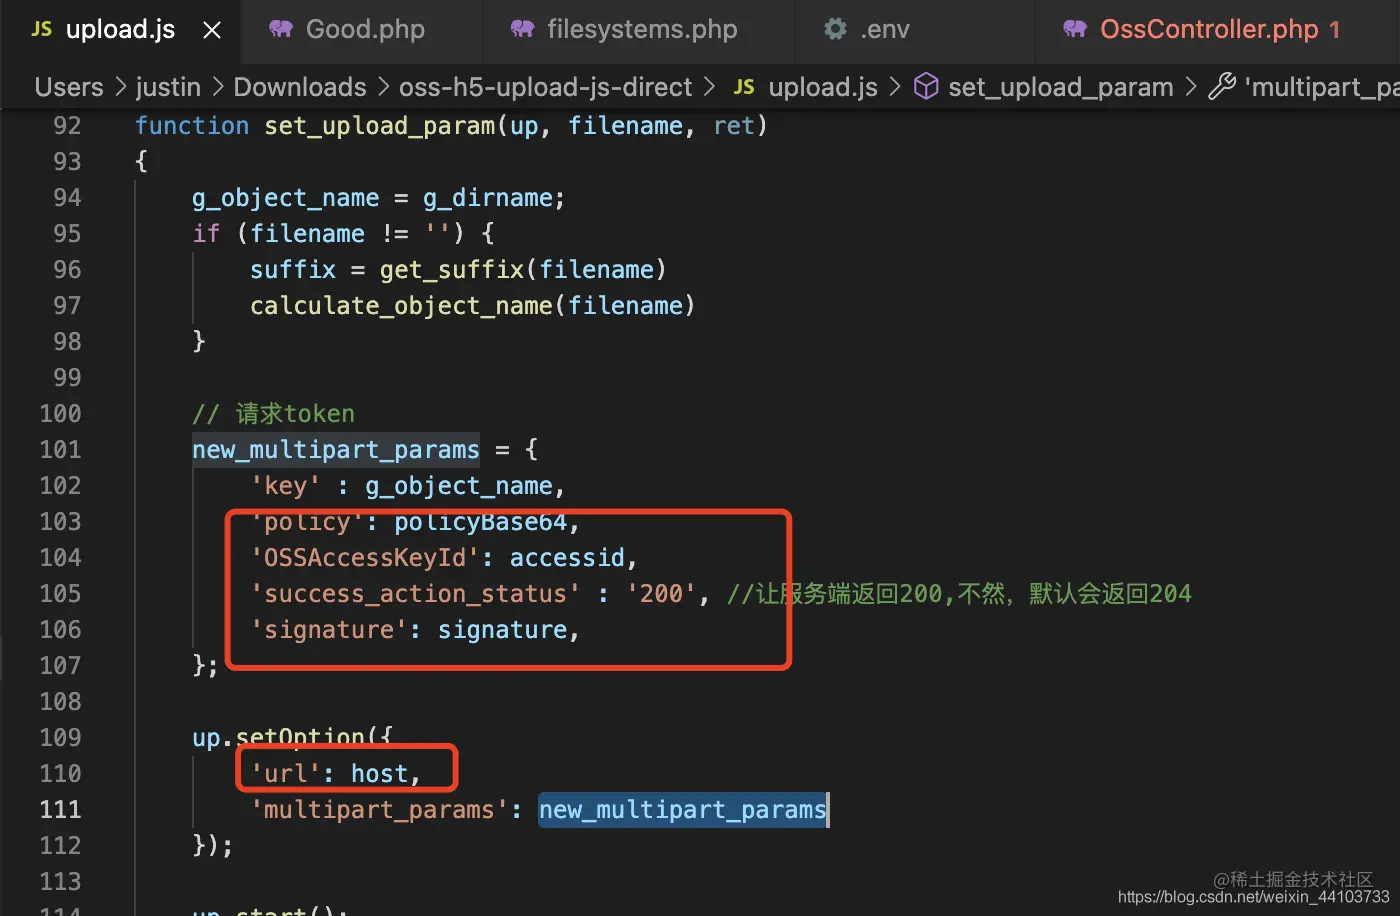Click line number 101 in the gutter
This screenshot has width=1400, height=916.
pyautogui.click(x=60, y=449)
